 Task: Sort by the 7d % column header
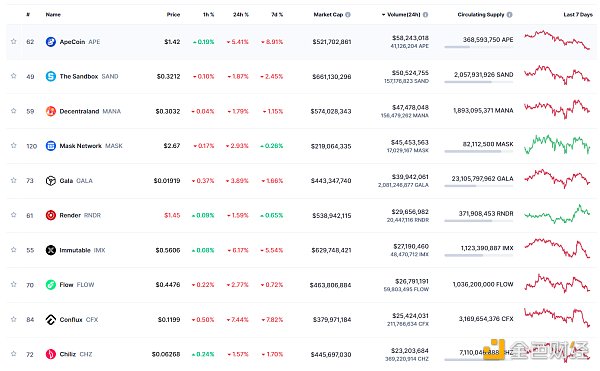277,15
